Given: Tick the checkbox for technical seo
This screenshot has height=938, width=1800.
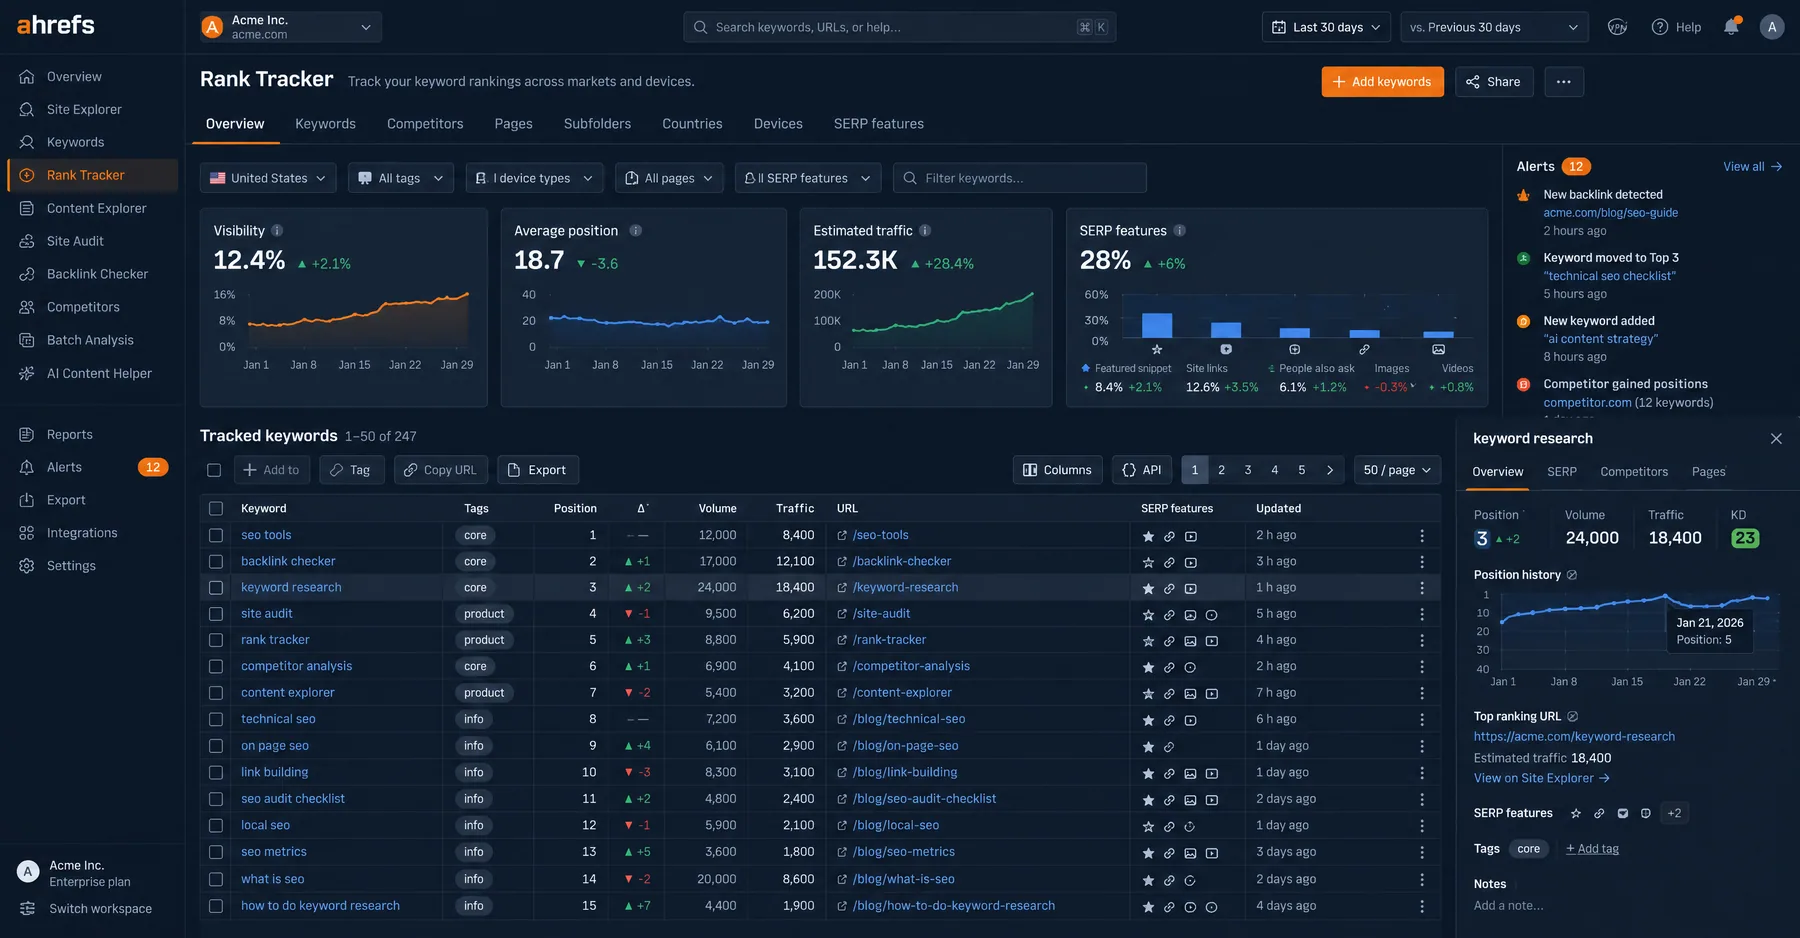Looking at the screenshot, I should point(216,720).
